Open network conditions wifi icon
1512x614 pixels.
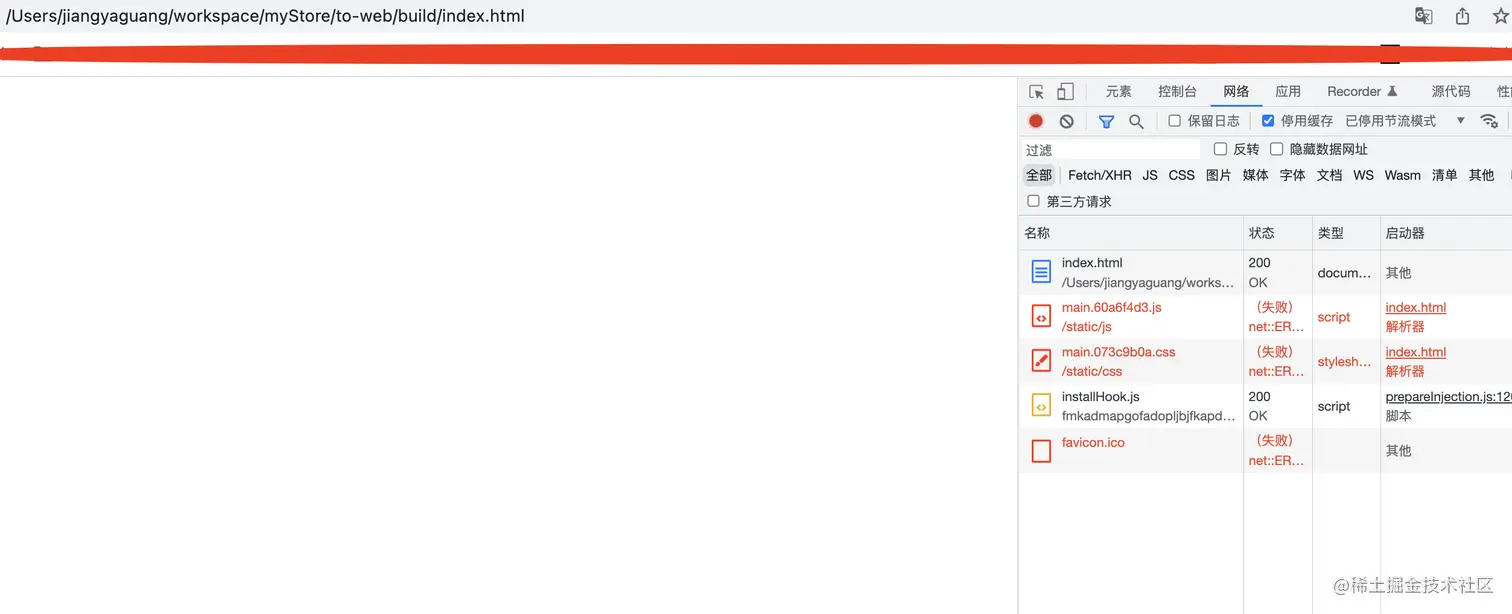(x=1489, y=121)
